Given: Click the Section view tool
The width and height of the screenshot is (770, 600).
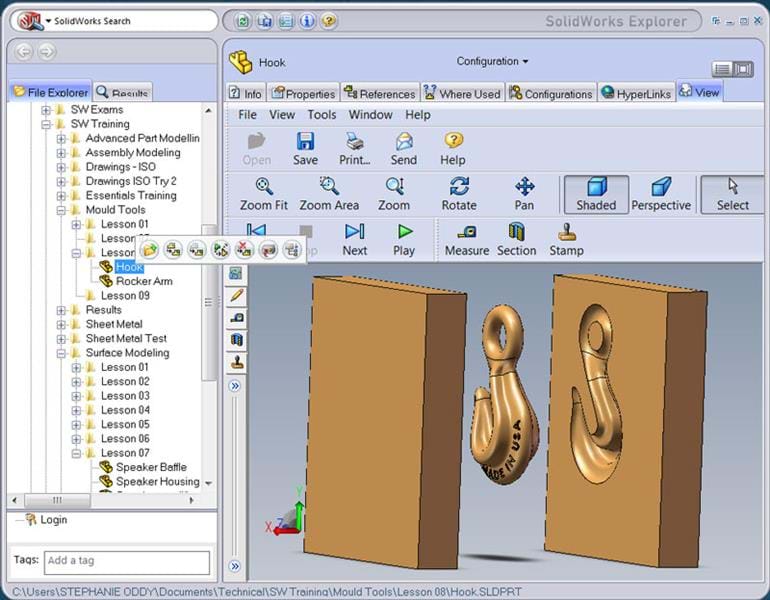Looking at the screenshot, I should coord(516,239).
